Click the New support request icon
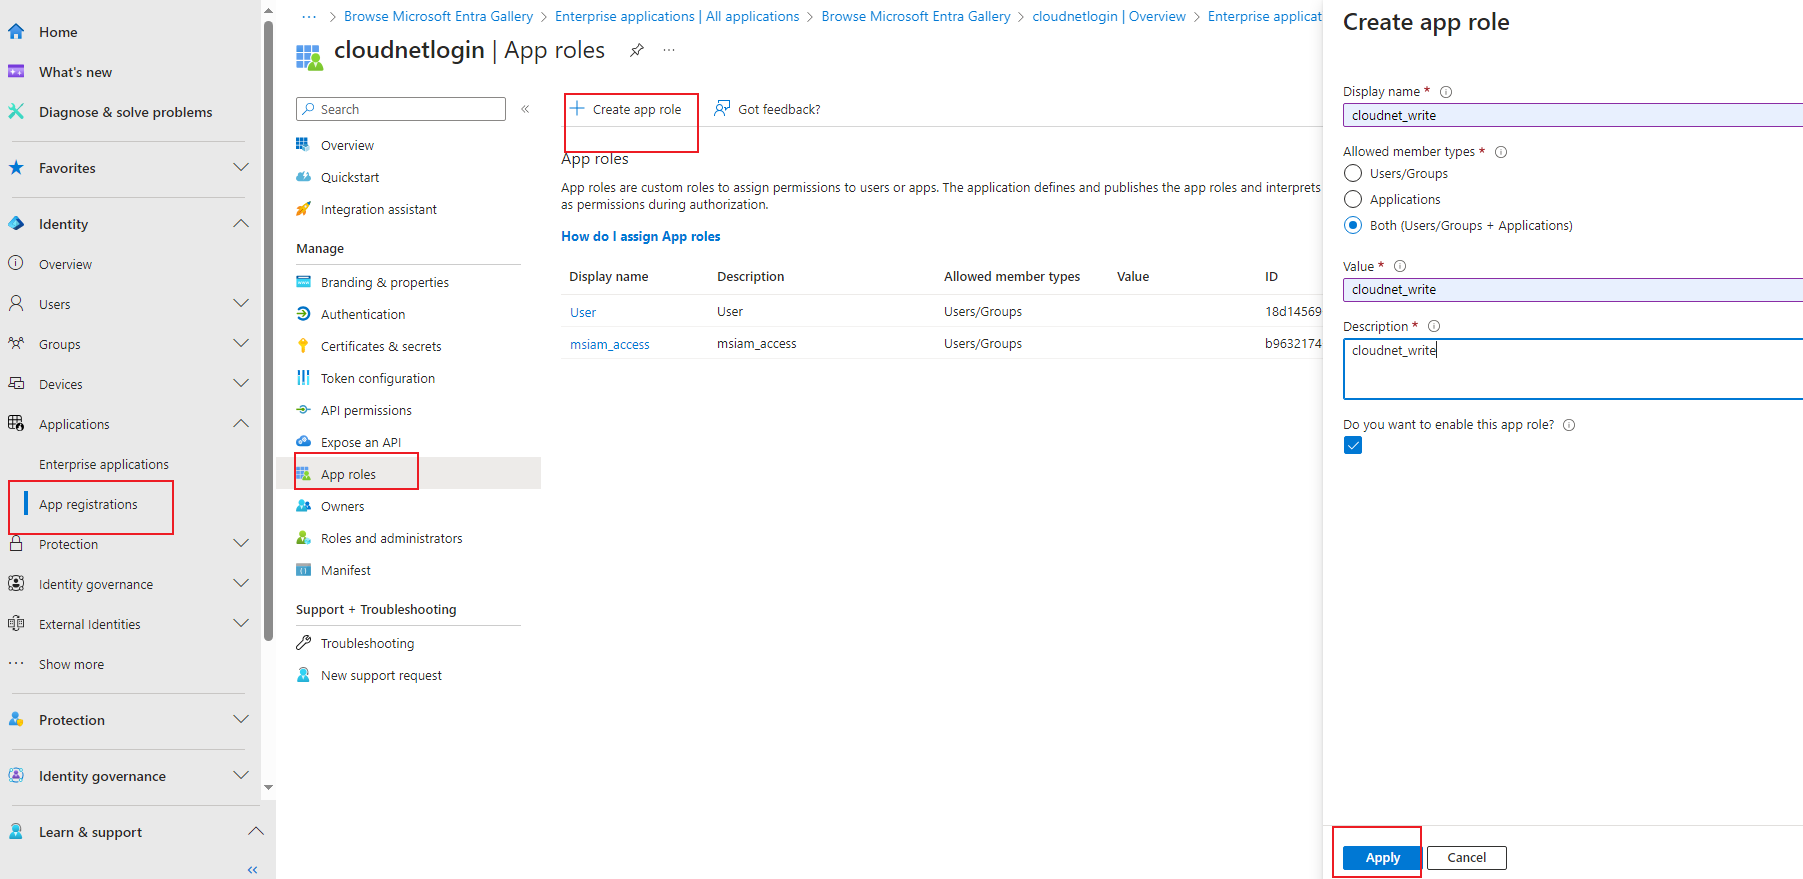This screenshot has width=1803, height=879. pos(303,675)
